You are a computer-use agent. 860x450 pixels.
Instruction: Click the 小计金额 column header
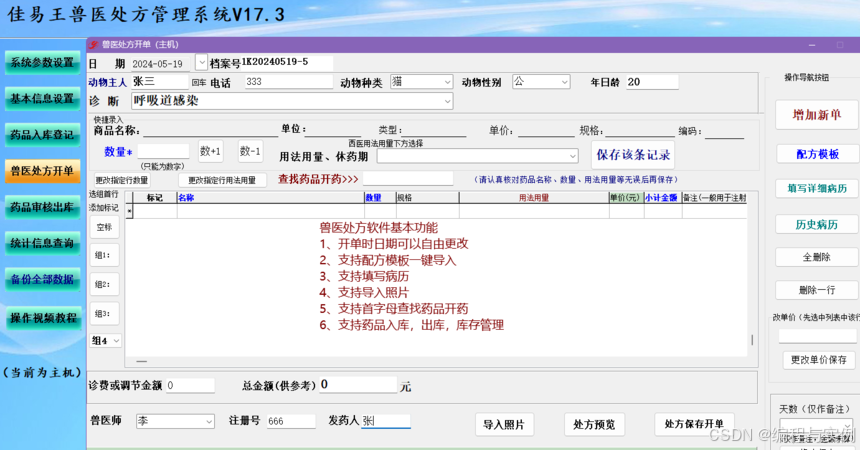click(663, 198)
